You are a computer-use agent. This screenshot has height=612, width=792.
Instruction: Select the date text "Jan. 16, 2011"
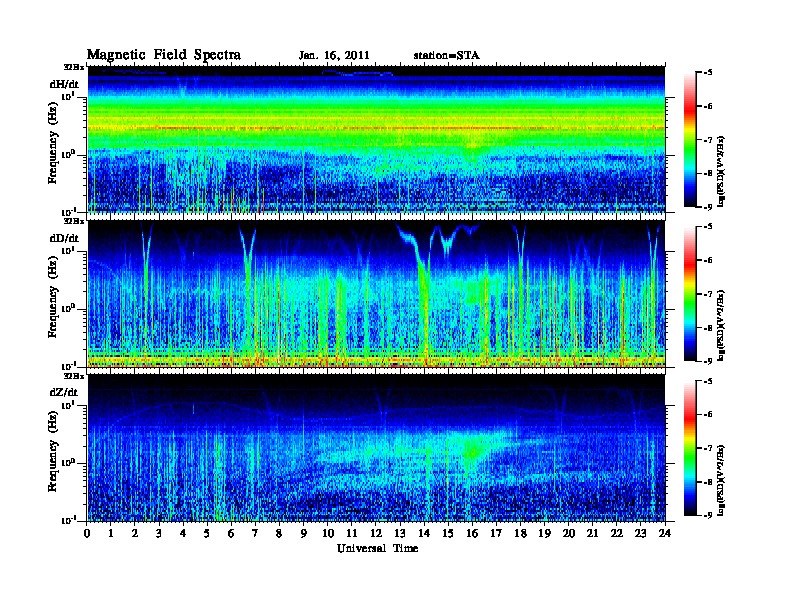point(334,56)
